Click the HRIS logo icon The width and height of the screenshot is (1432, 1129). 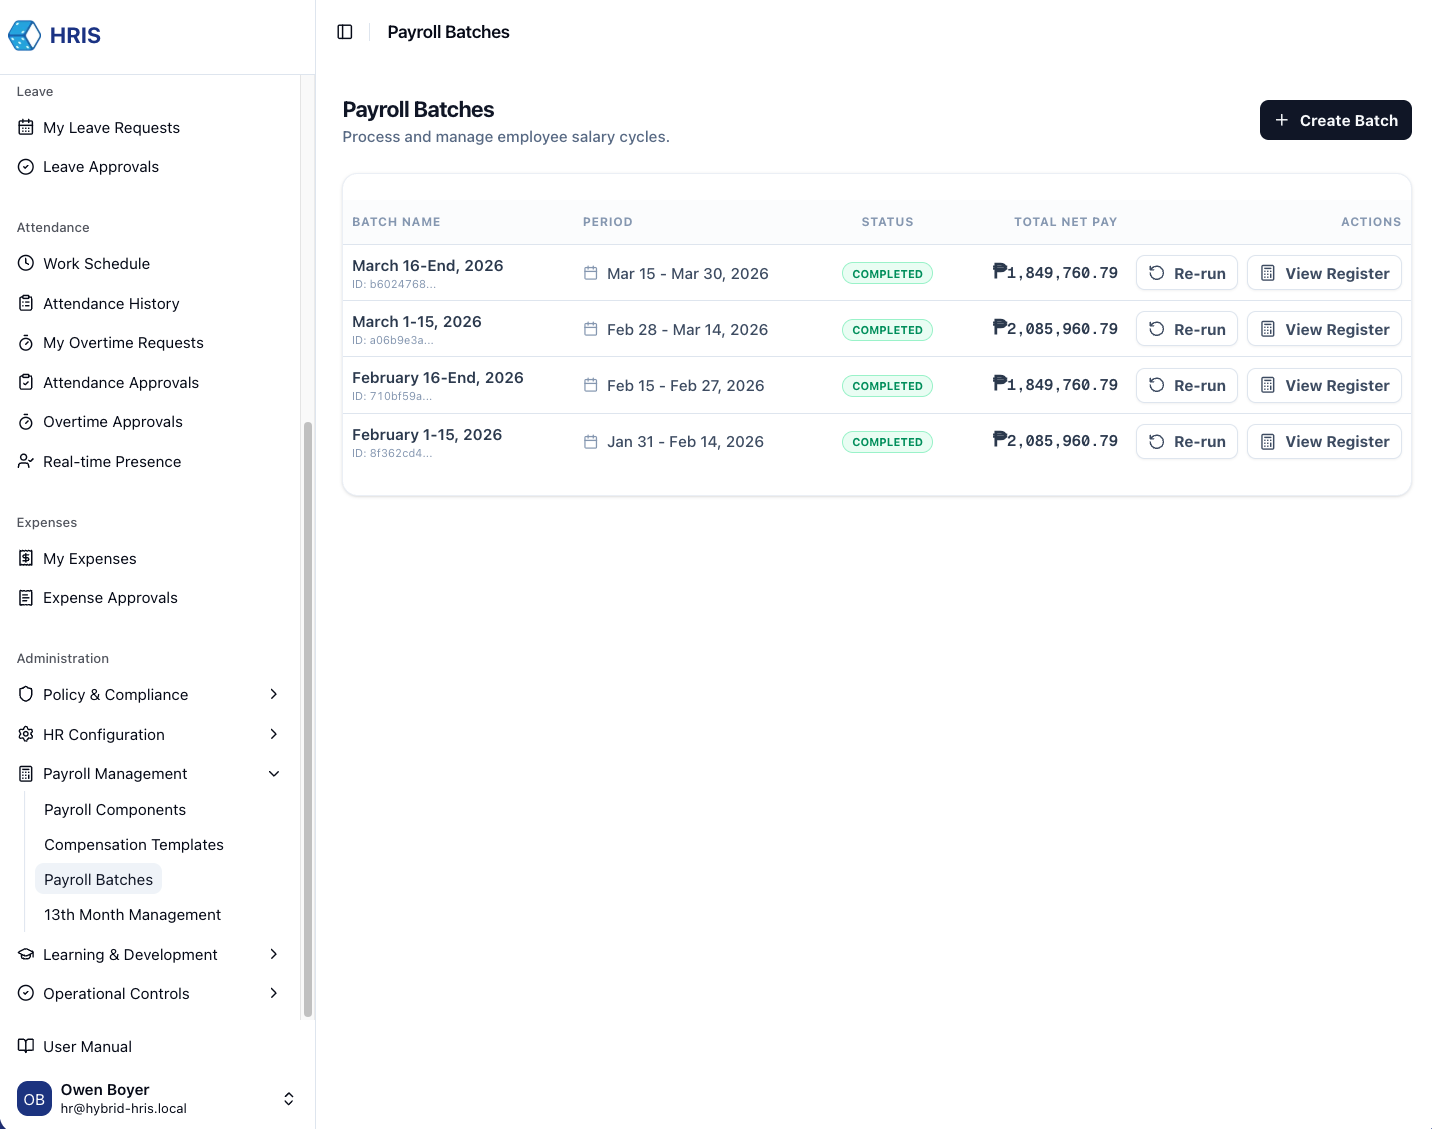24,34
